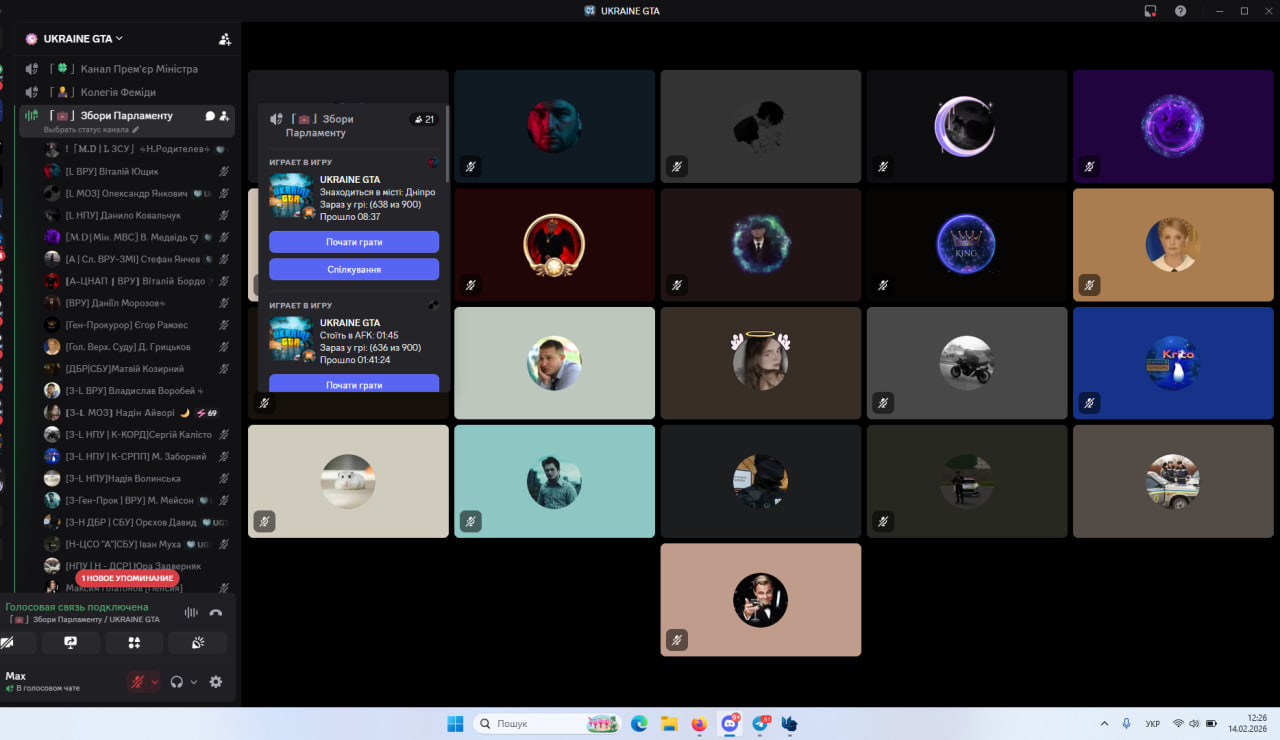Viewport: 1280px width, 740px height.
Task: Open Надін Айворі participant entry
Action: pyautogui.click(x=137, y=413)
